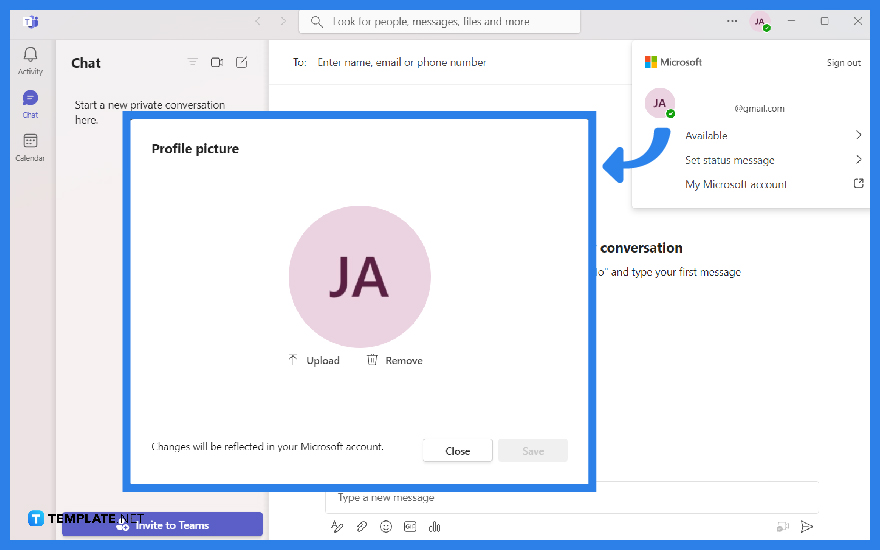Image resolution: width=880 pixels, height=550 pixels.
Task: Open My Microsoft account link
Action: (x=773, y=184)
